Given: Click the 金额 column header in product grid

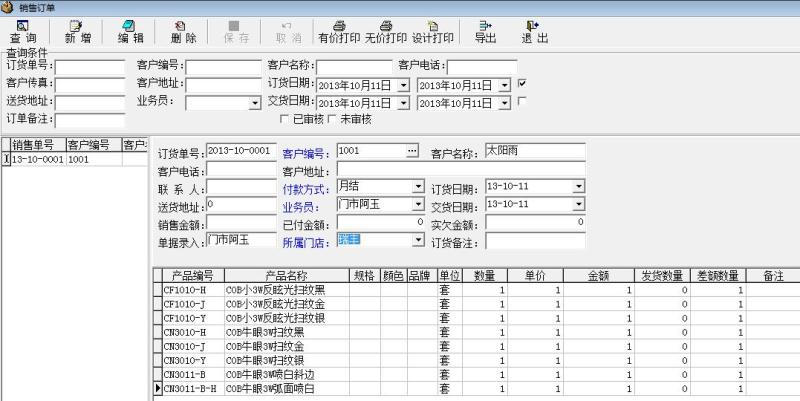Looking at the screenshot, I should click(598, 275).
